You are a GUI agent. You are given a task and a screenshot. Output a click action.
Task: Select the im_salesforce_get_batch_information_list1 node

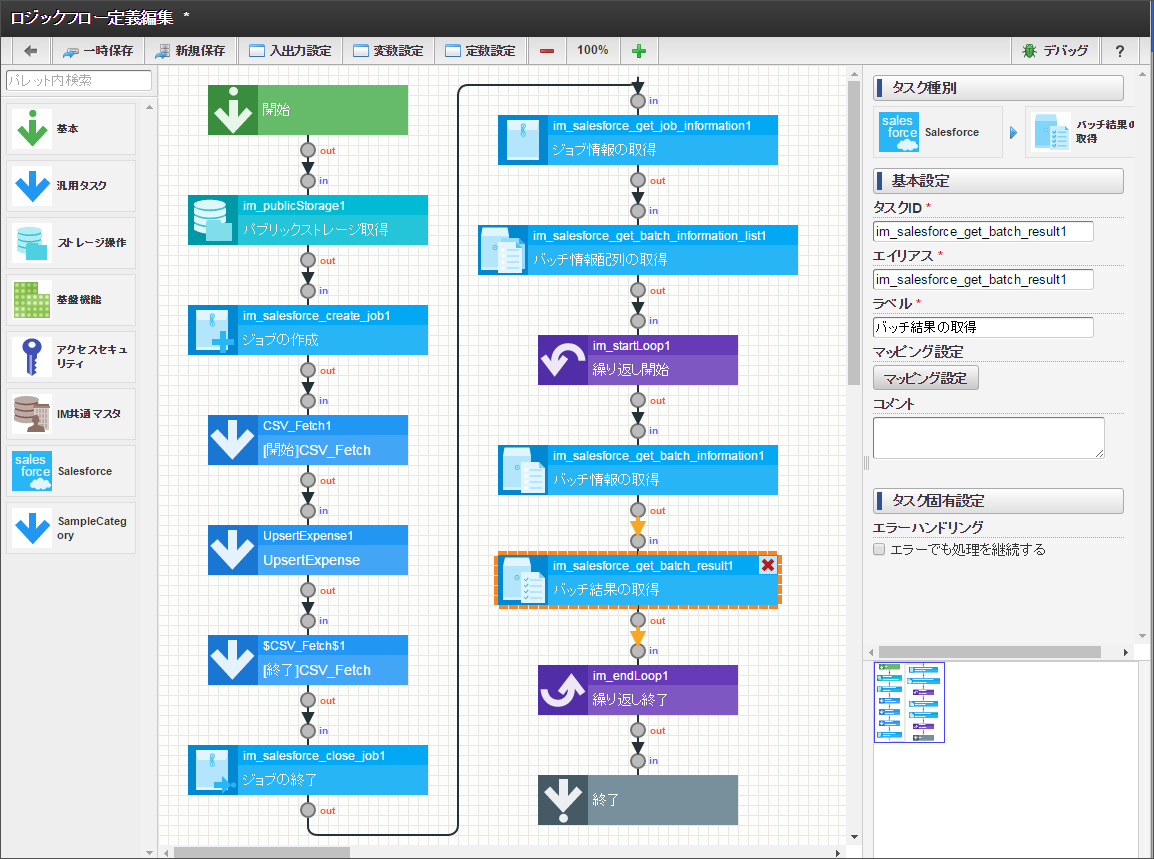coord(638,250)
